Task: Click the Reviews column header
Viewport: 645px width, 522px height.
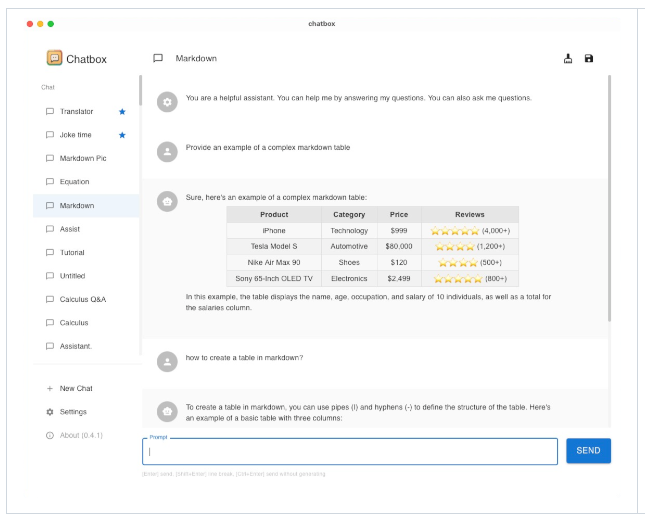Action: tap(470, 215)
